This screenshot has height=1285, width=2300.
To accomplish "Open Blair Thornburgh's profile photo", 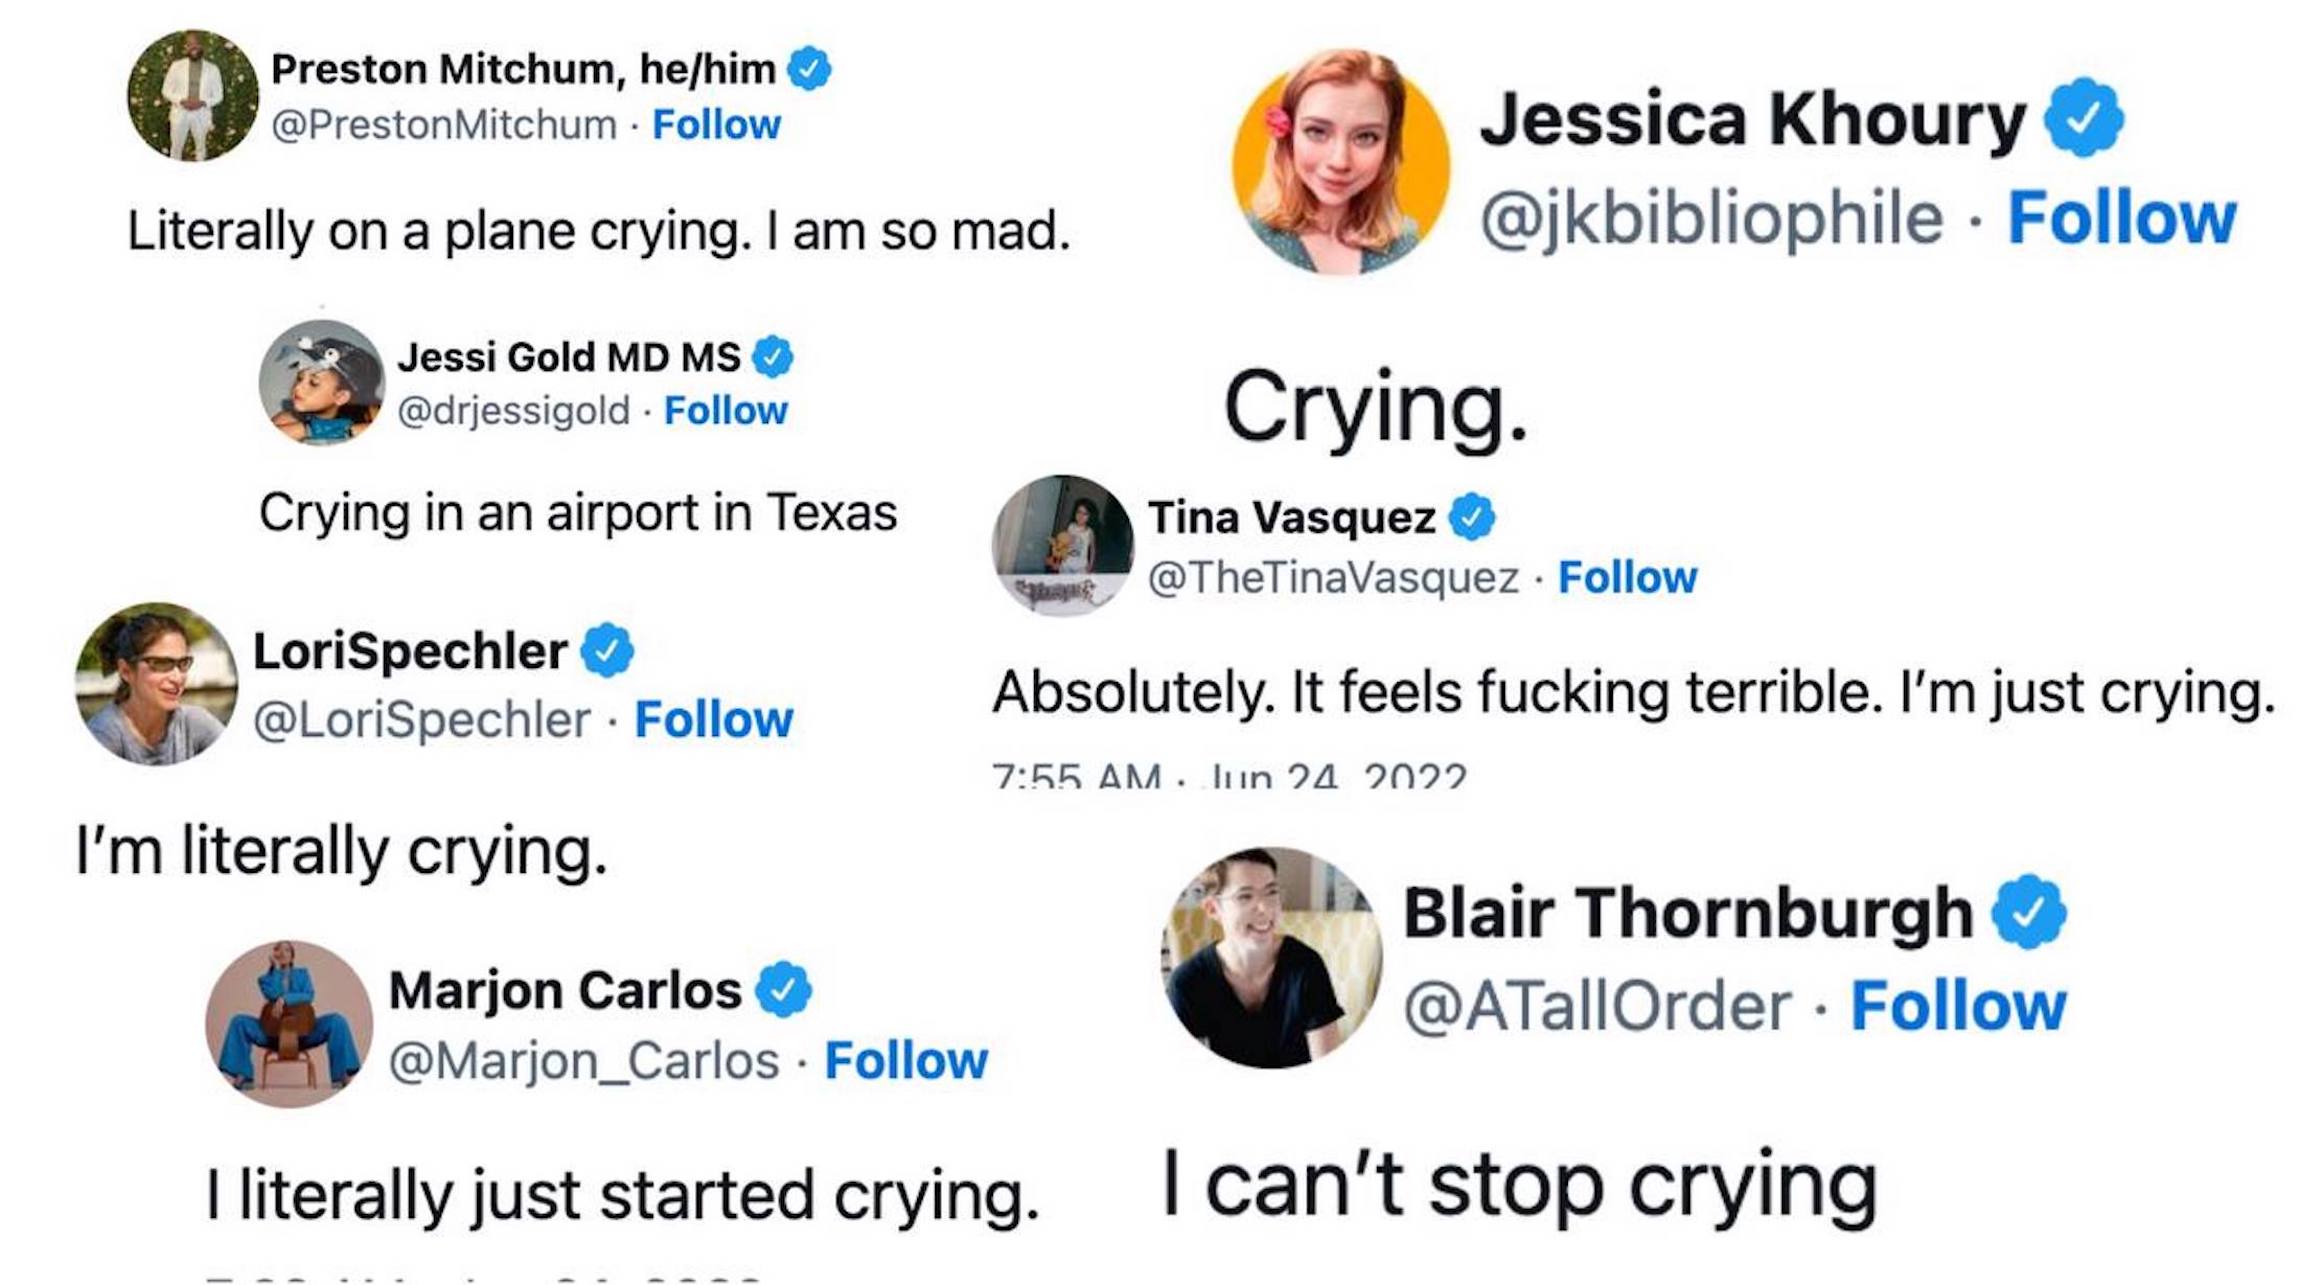I will (x=1271, y=958).
